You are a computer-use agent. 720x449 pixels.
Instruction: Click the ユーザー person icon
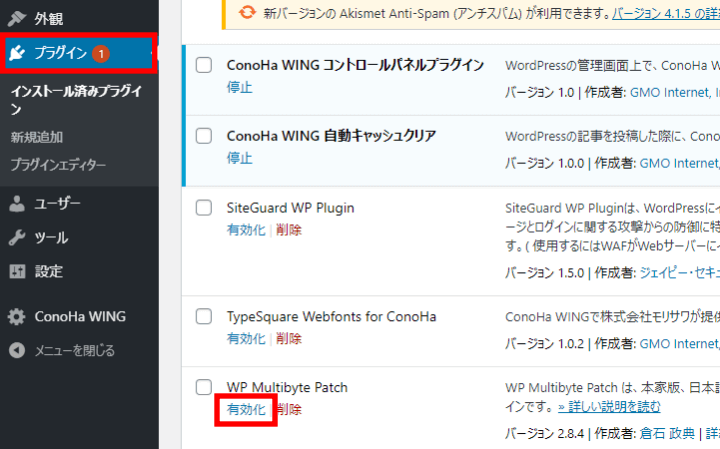[17, 203]
